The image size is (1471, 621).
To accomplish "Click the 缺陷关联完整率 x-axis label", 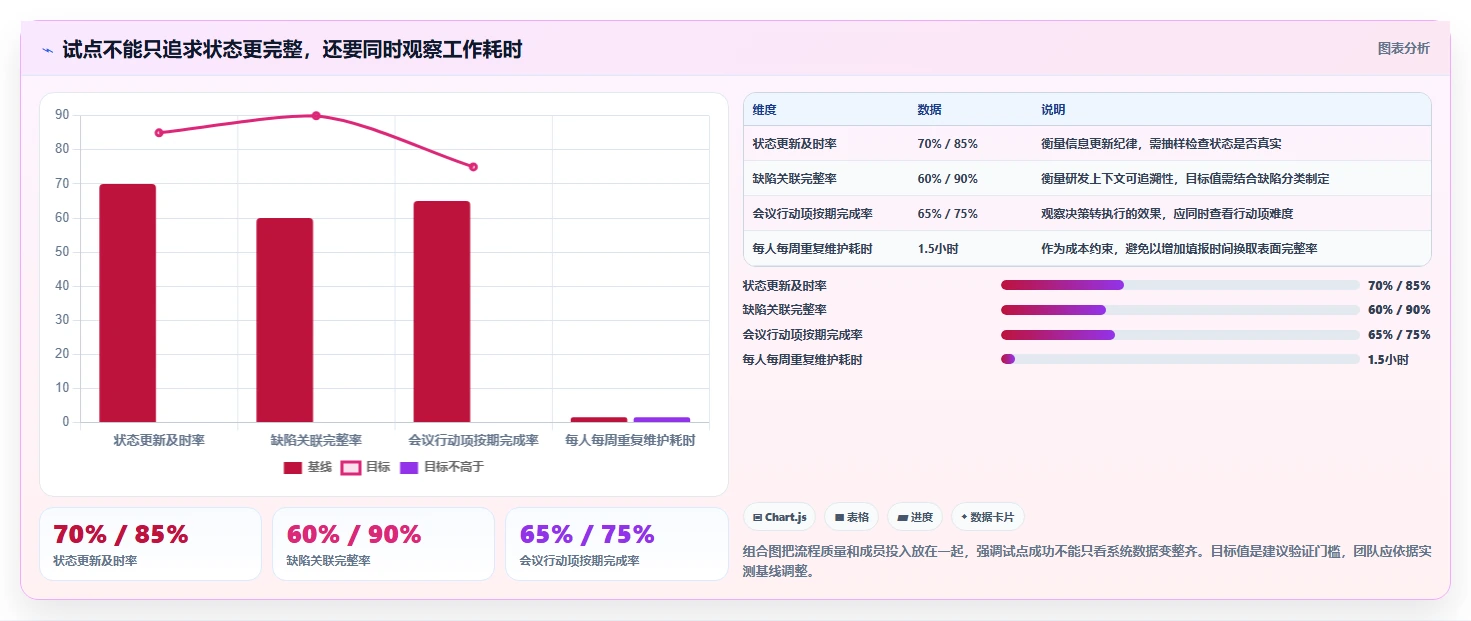I will [316, 440].
